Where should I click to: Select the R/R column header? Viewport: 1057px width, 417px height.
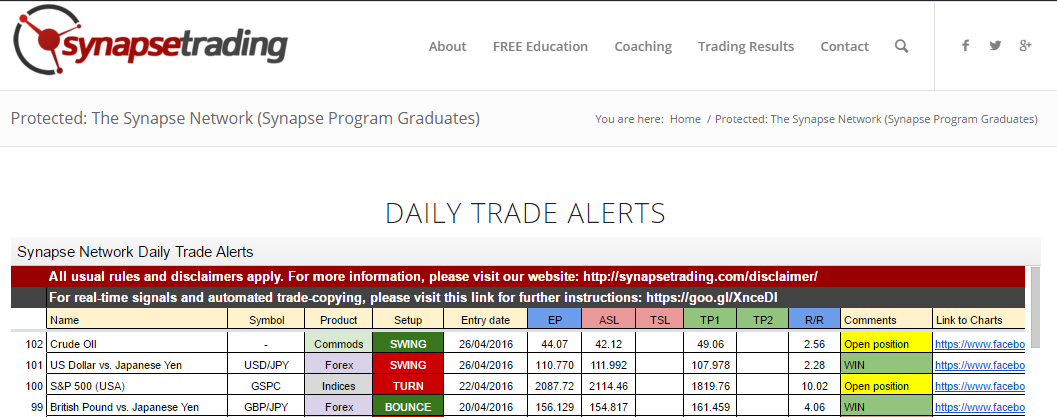[814, 320]
